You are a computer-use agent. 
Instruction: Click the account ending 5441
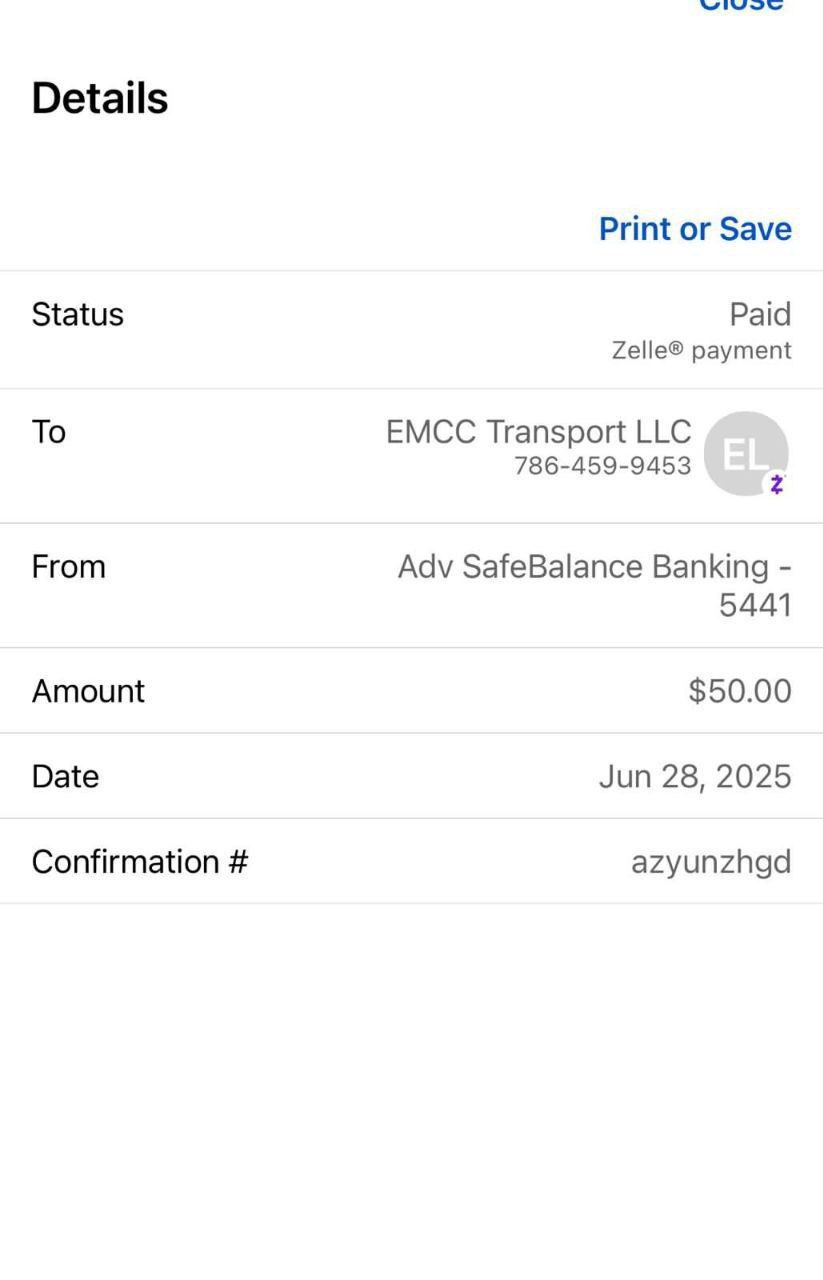(755, 605)
